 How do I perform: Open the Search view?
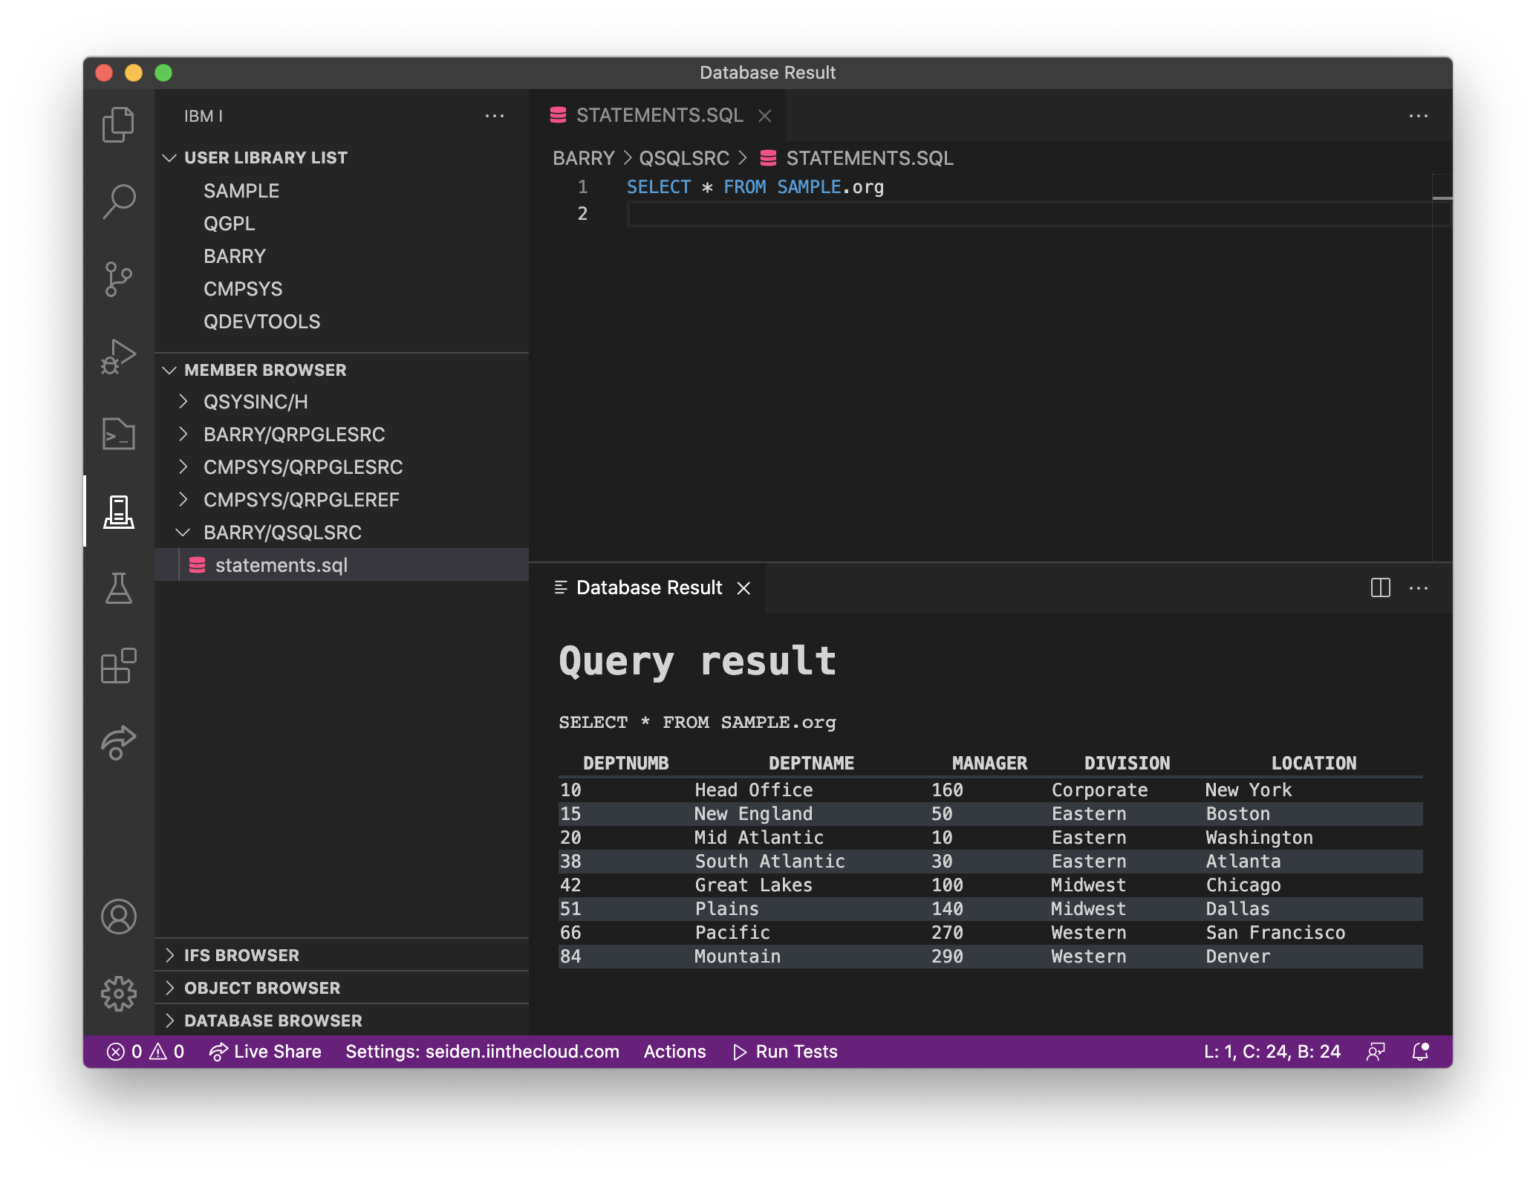[x=119, y=201]
